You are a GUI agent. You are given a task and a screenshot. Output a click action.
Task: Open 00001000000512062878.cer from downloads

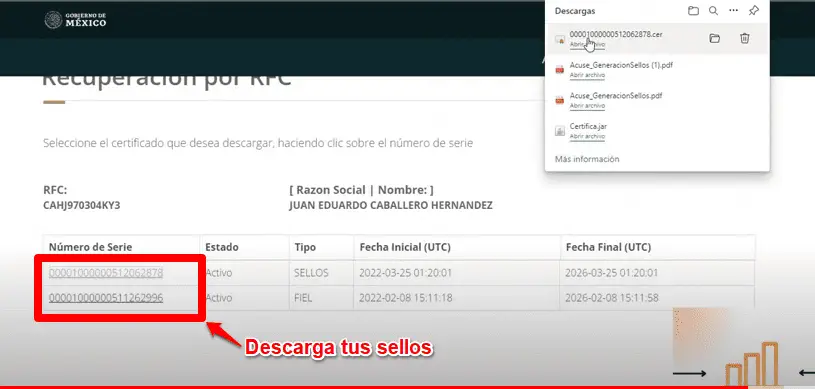(616, 34)
